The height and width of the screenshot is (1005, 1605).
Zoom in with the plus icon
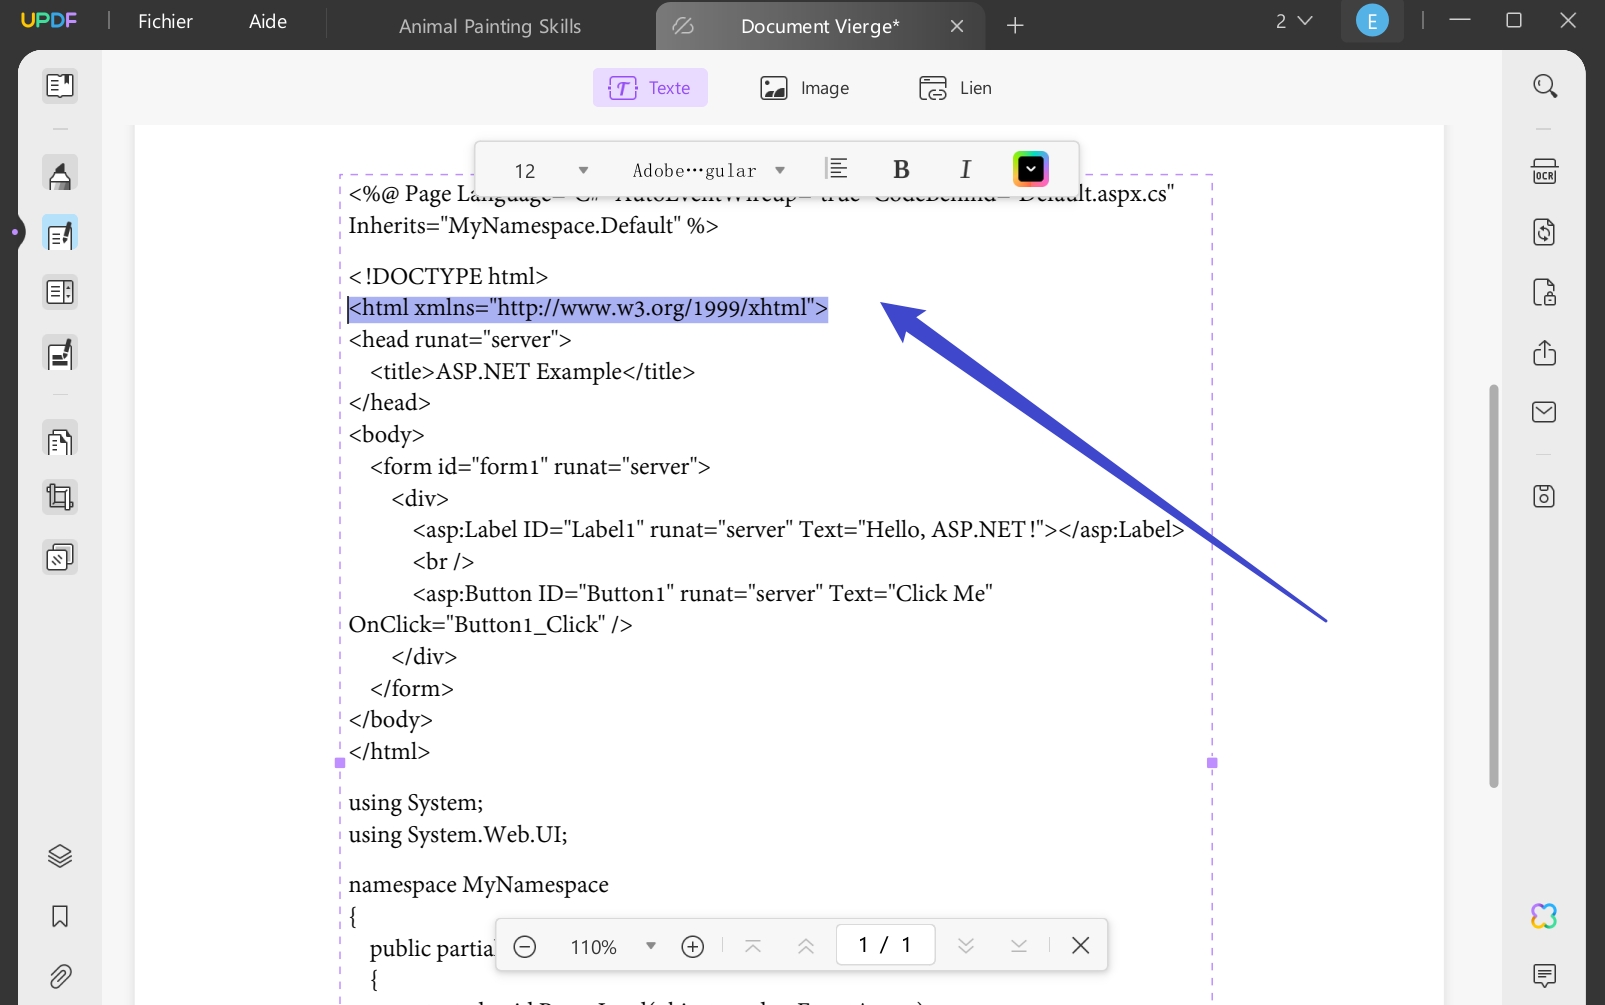point(693,946)
